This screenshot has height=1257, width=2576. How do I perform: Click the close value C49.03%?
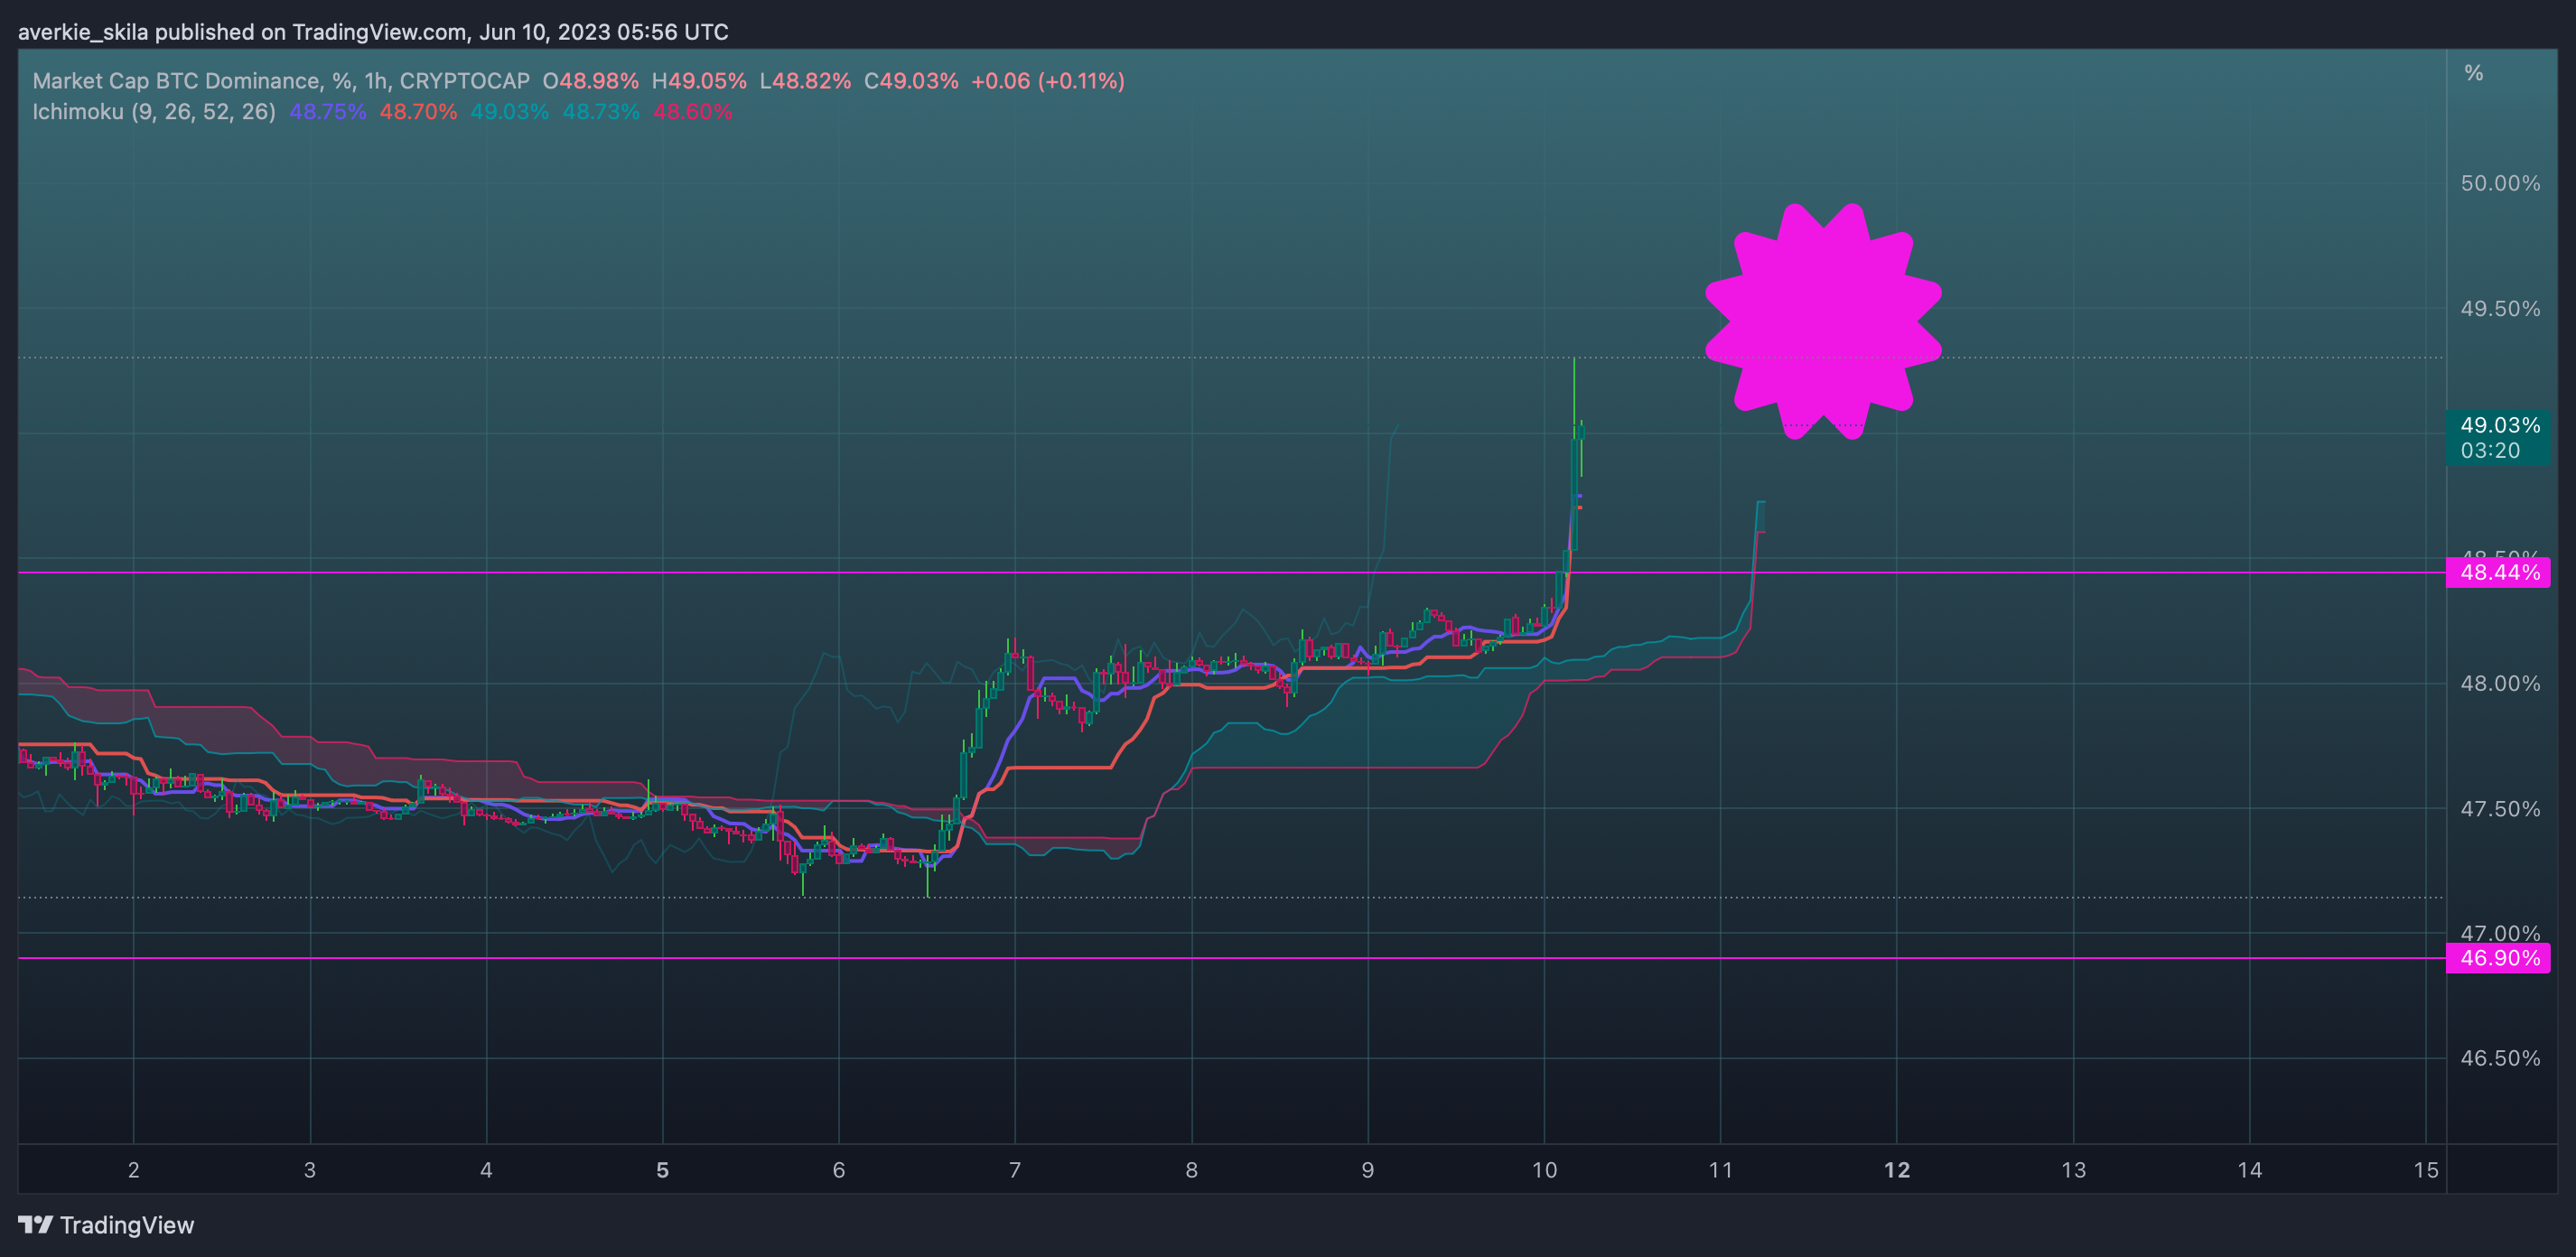point(911,81)
